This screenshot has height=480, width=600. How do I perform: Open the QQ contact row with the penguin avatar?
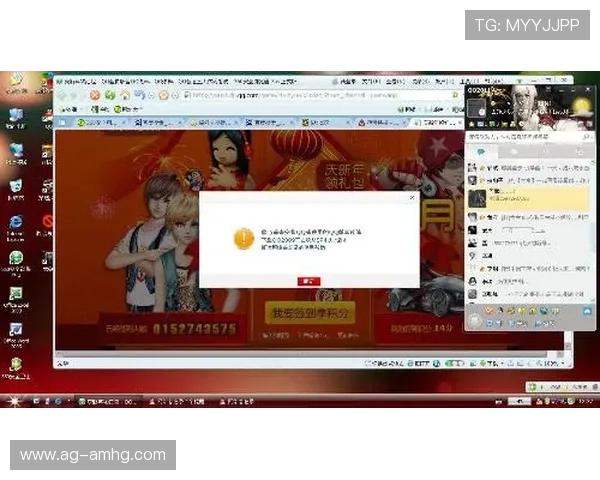528,281
